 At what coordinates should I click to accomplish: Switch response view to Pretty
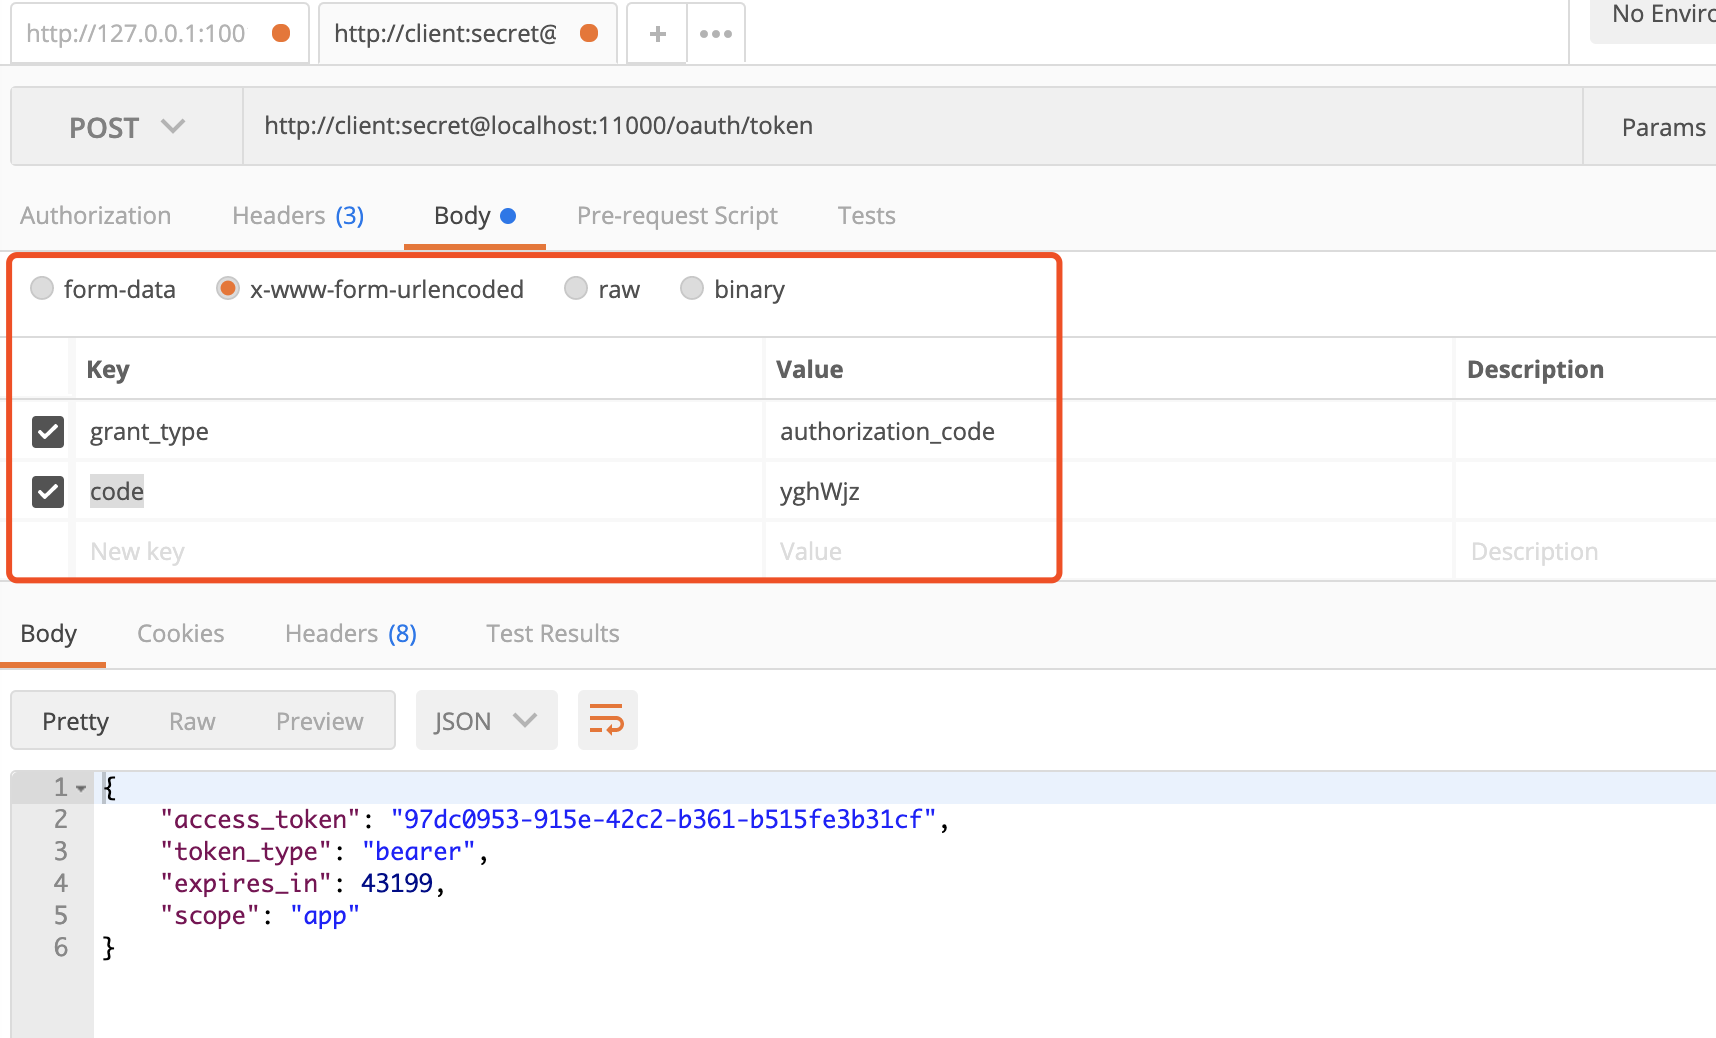coord(76,721)
